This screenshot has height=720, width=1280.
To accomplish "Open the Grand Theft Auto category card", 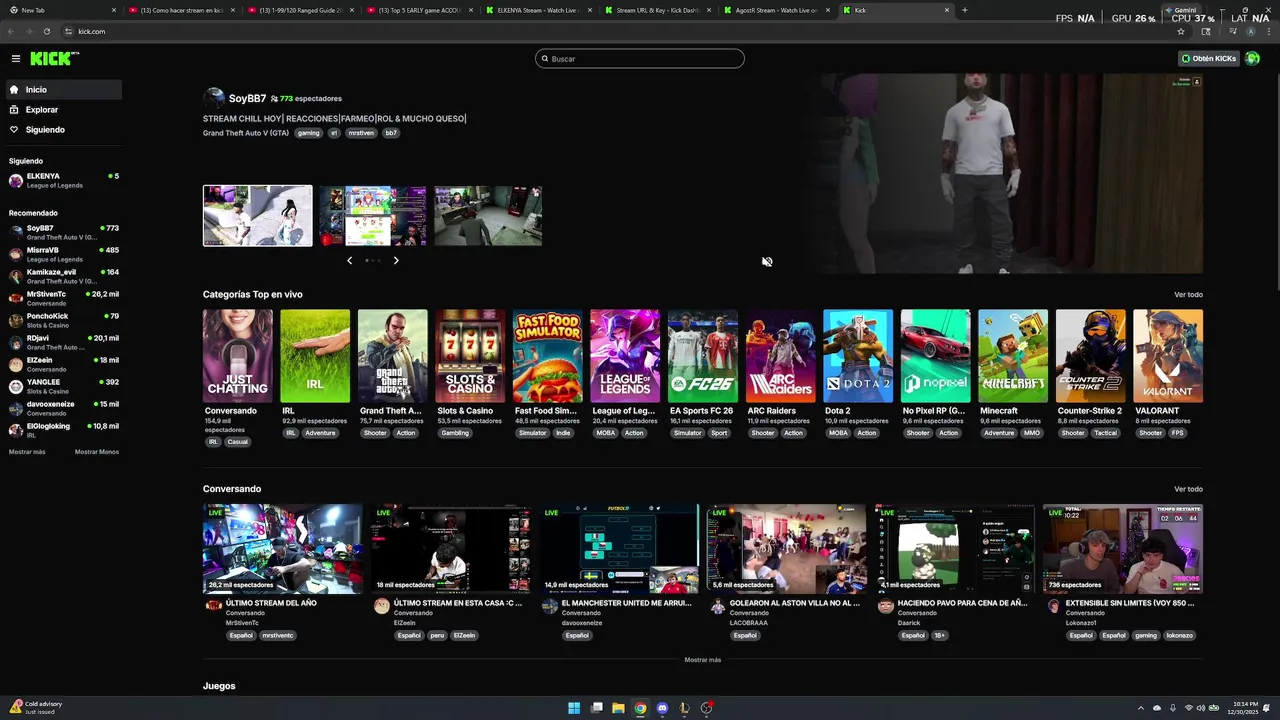I will 393,356.
